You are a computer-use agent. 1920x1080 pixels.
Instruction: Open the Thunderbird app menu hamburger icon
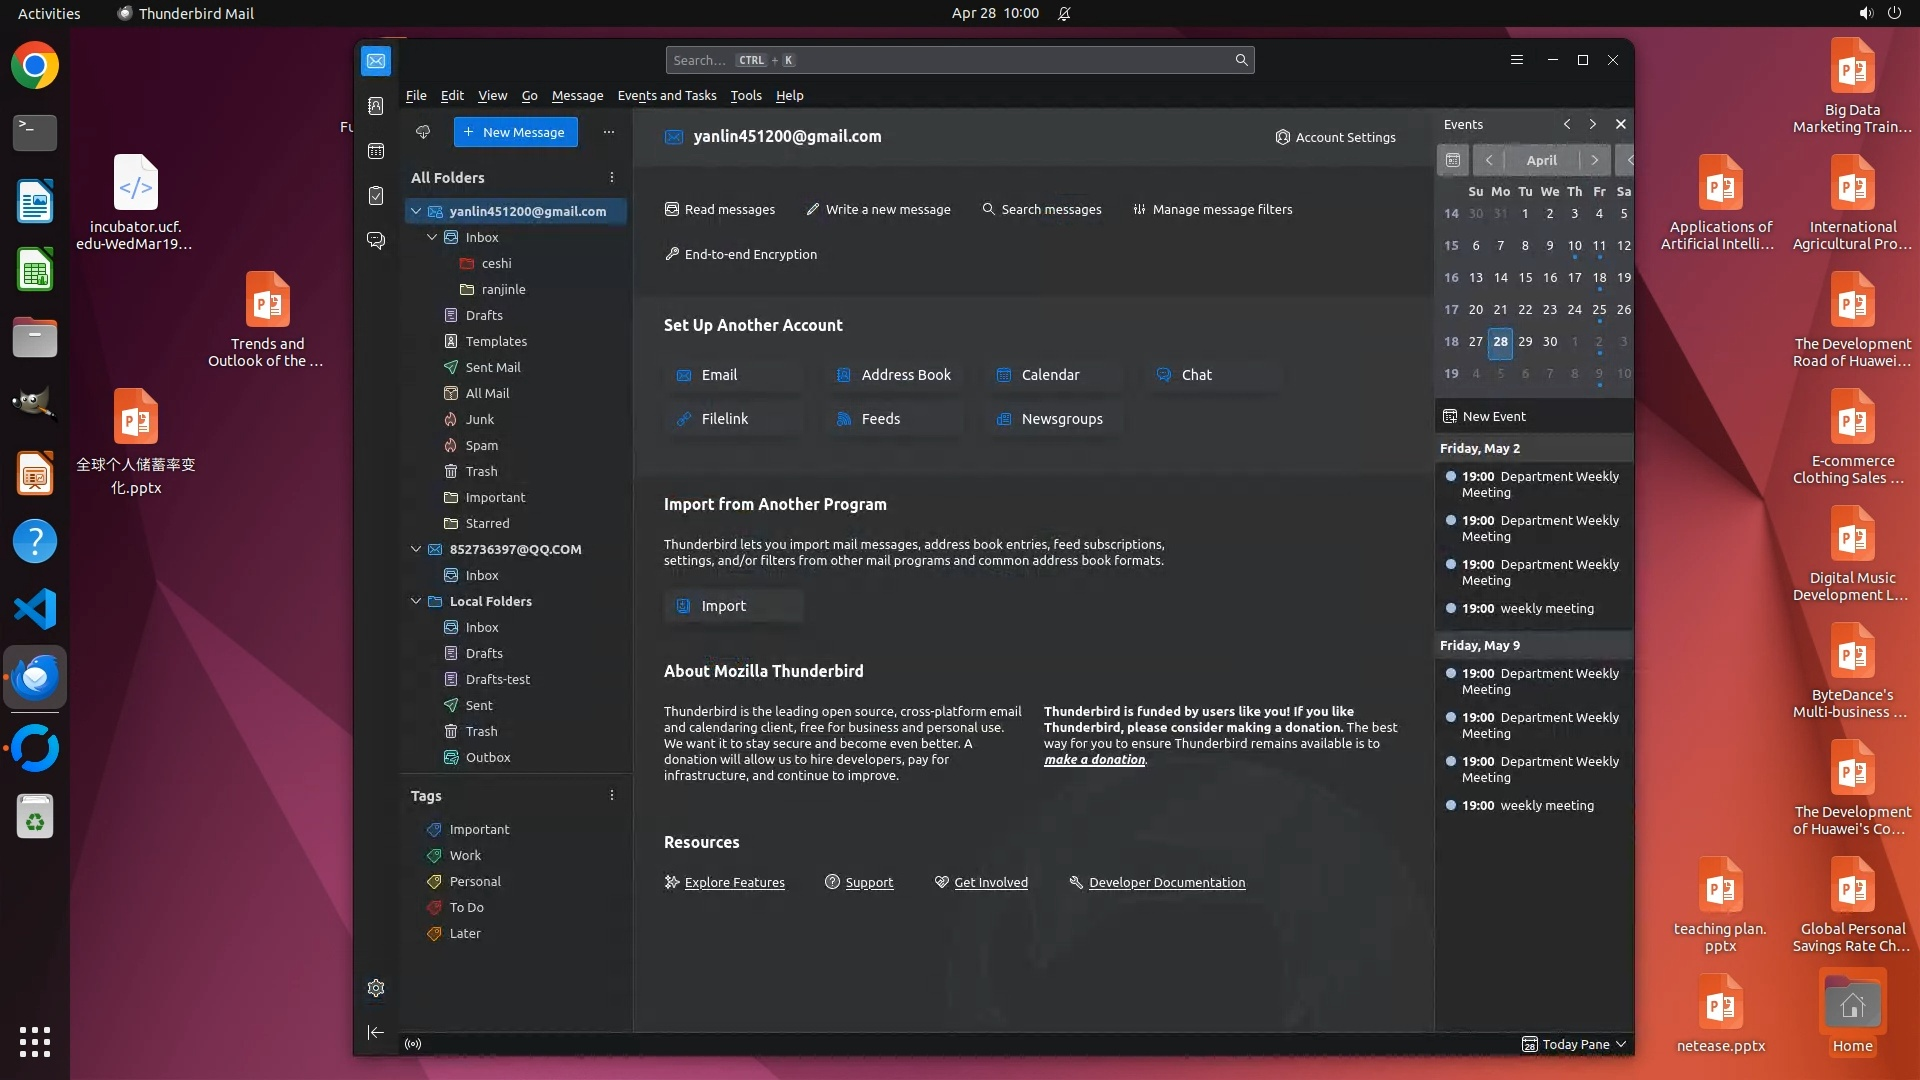[1517, 60]
